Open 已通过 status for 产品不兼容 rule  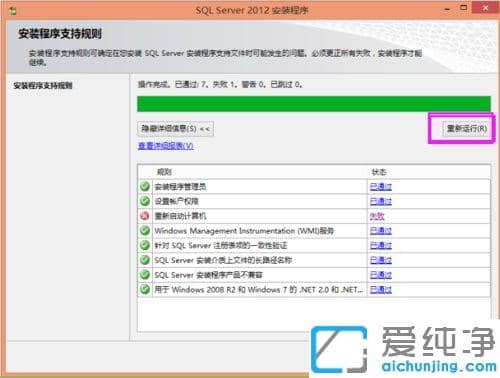(x=381, y=275)
